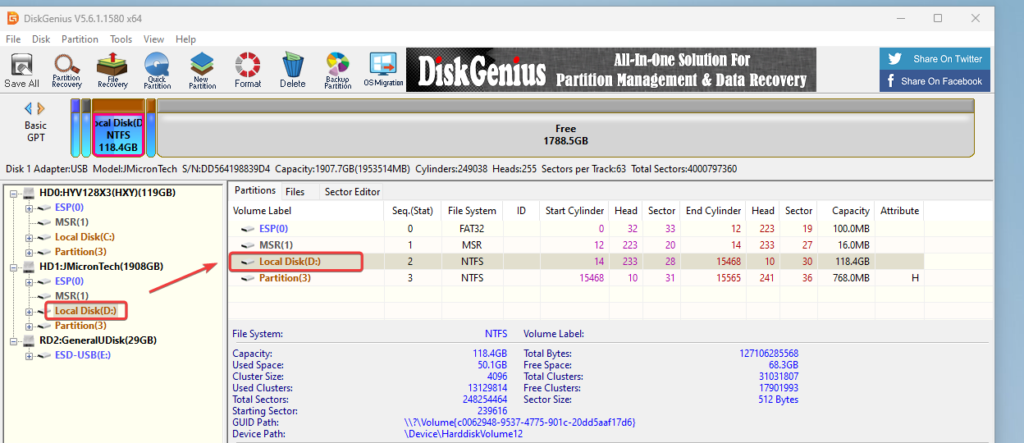Expand Partition(3) under HD0
1024x443 pixels.
(29, 252)
